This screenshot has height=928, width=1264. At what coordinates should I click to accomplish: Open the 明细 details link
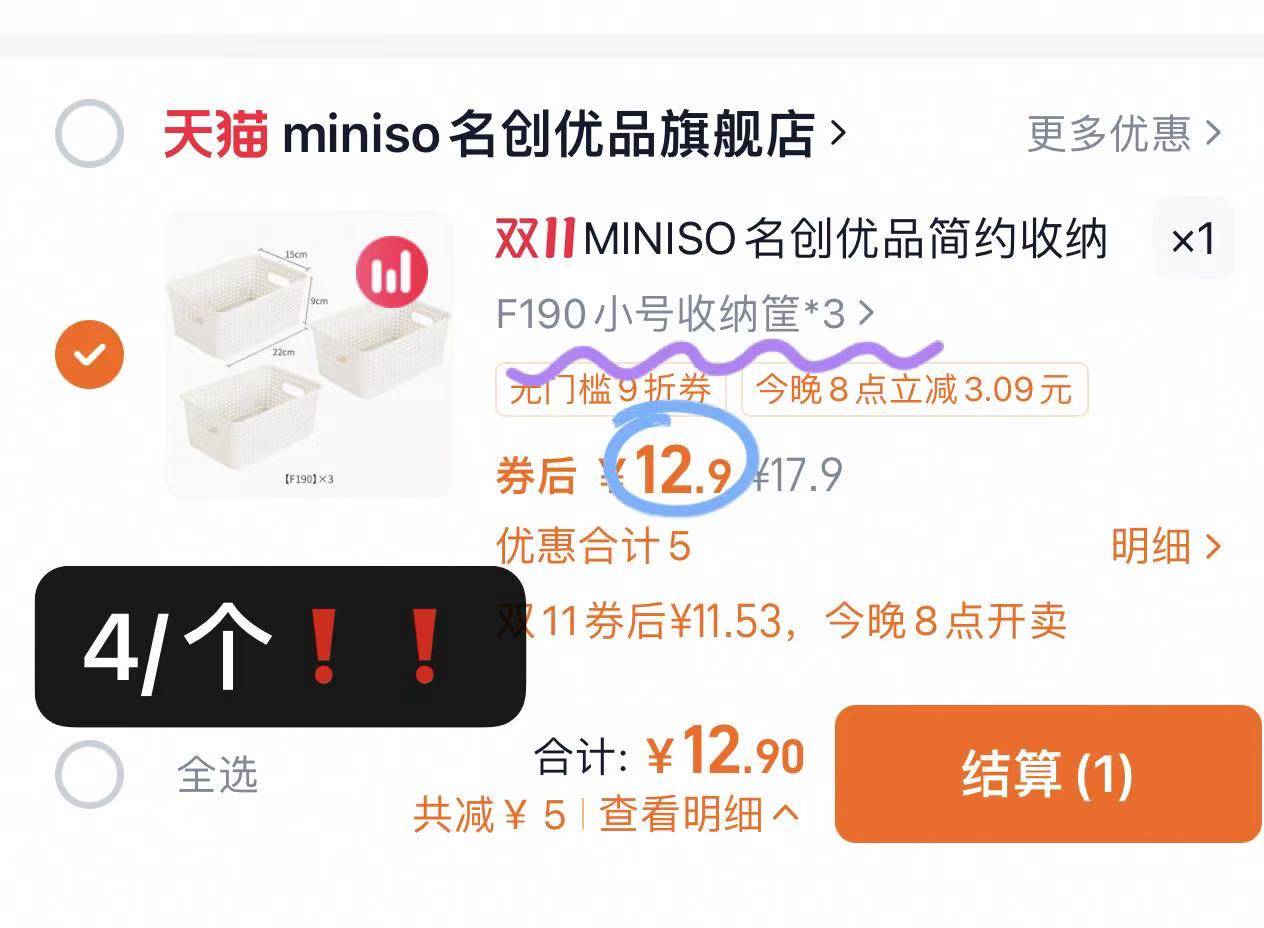1166,547
